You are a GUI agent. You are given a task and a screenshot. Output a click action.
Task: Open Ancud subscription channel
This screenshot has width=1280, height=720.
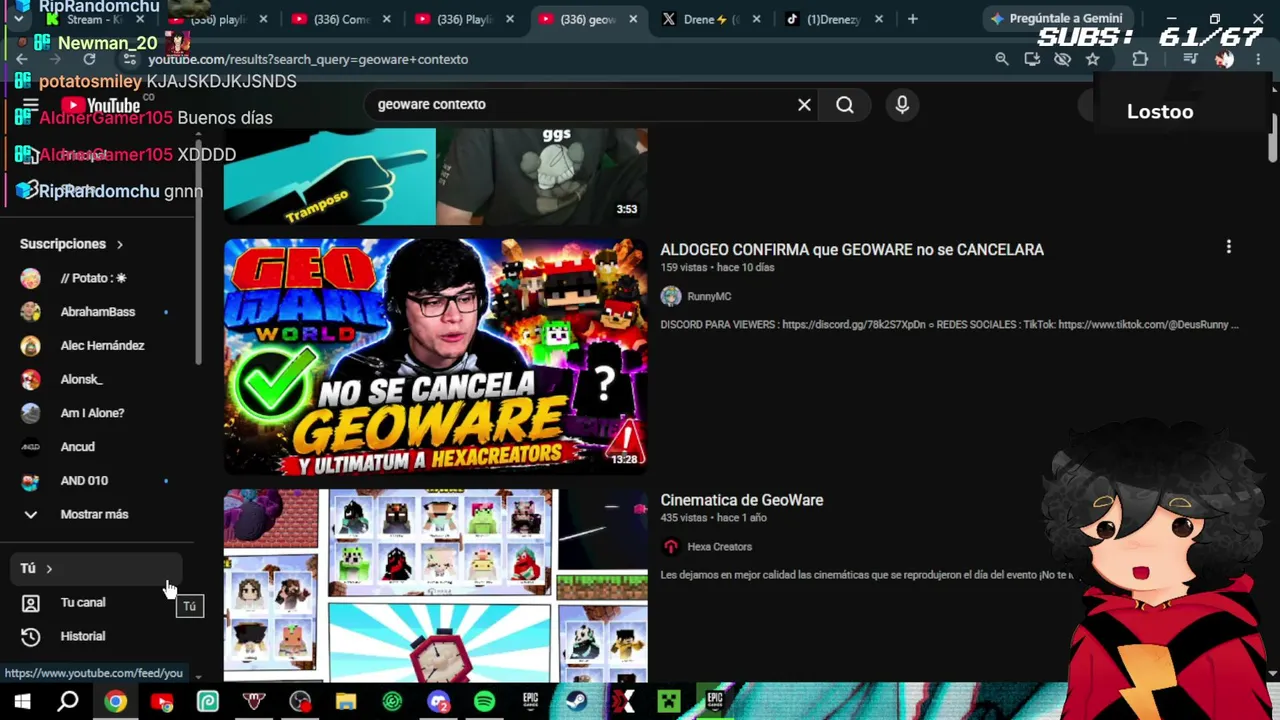coord(96,447)
